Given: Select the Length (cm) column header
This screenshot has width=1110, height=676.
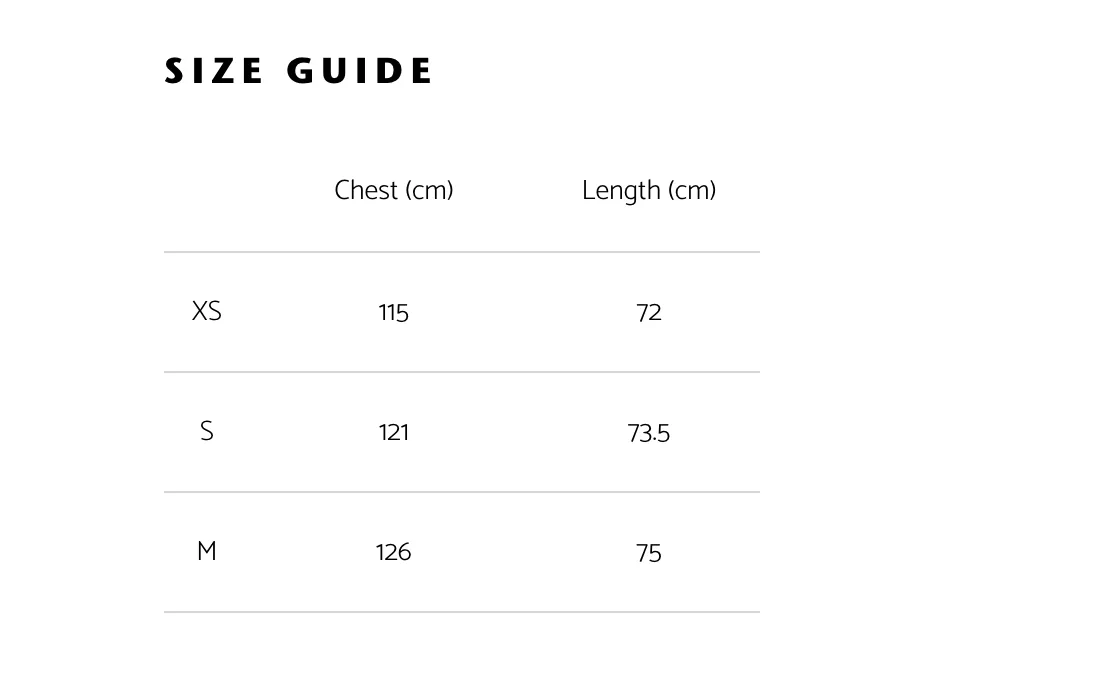Looking at the screenshot, I should (649, 191).
